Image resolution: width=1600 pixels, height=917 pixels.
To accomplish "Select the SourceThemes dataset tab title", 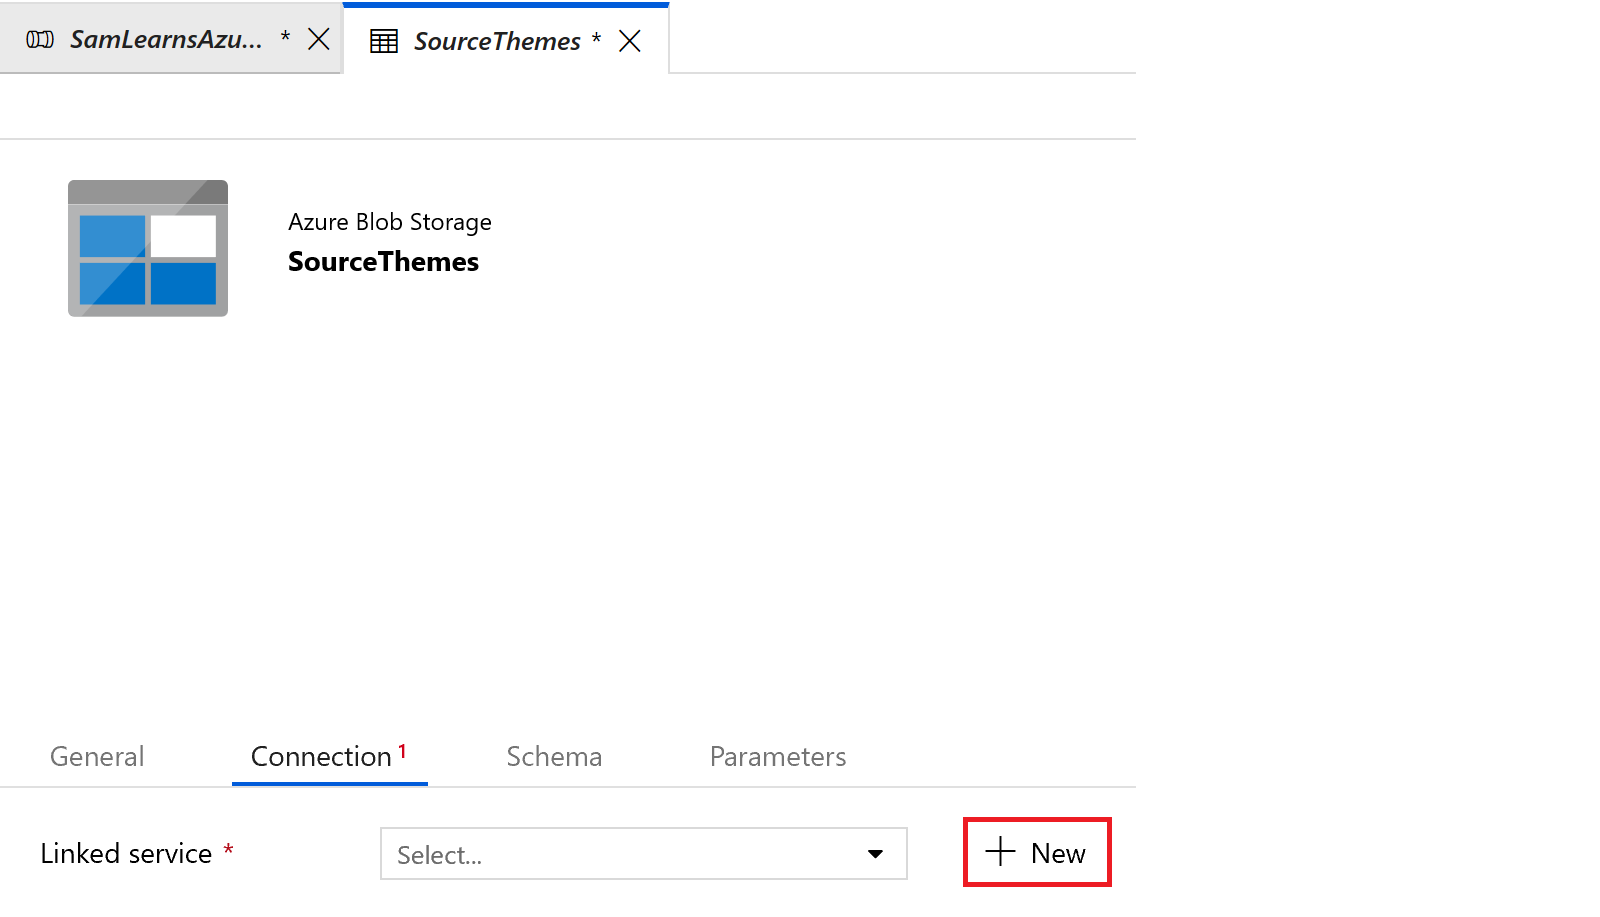I will pos(497,41).
